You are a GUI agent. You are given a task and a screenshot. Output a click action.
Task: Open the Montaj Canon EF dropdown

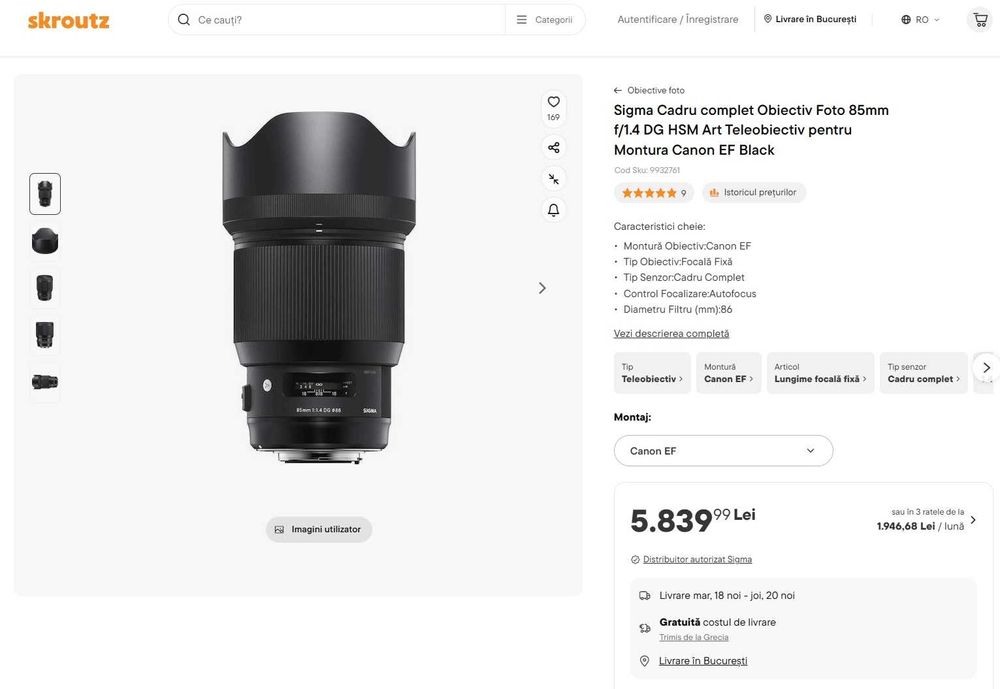click(723, 451)
